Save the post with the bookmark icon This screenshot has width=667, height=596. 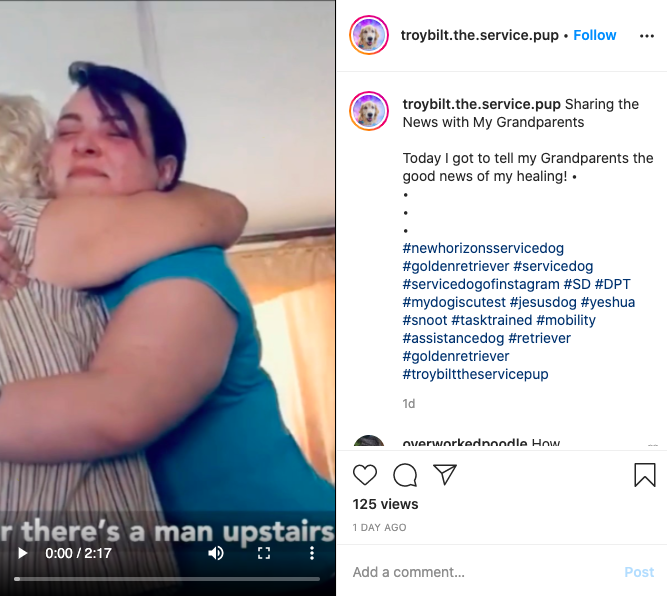(645, 475)
